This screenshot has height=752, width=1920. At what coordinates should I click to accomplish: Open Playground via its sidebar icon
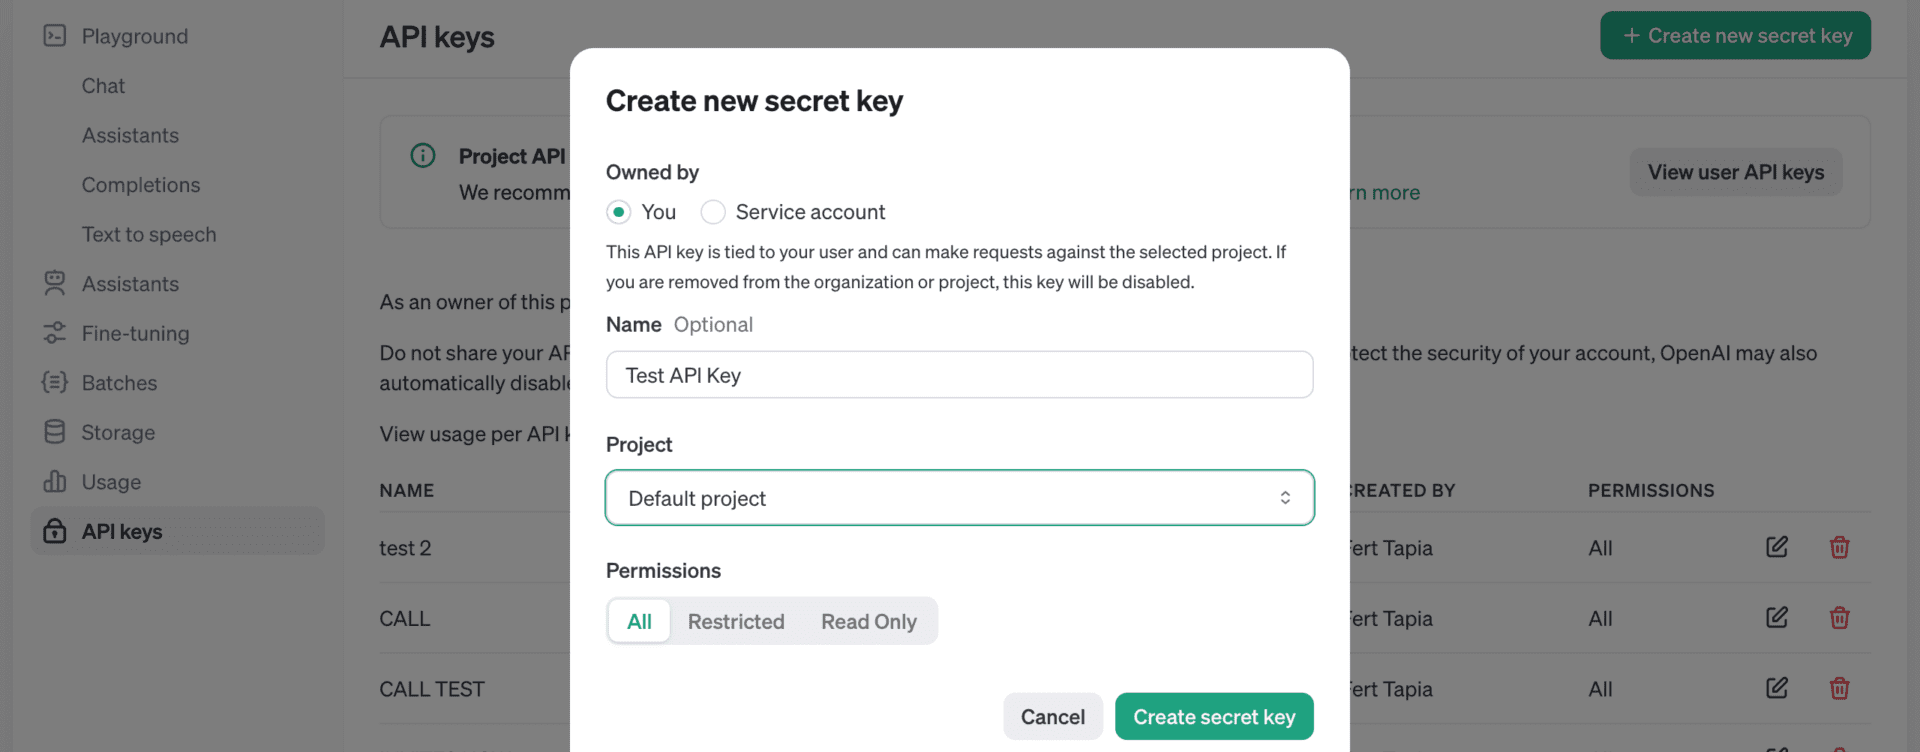(55, 36)
